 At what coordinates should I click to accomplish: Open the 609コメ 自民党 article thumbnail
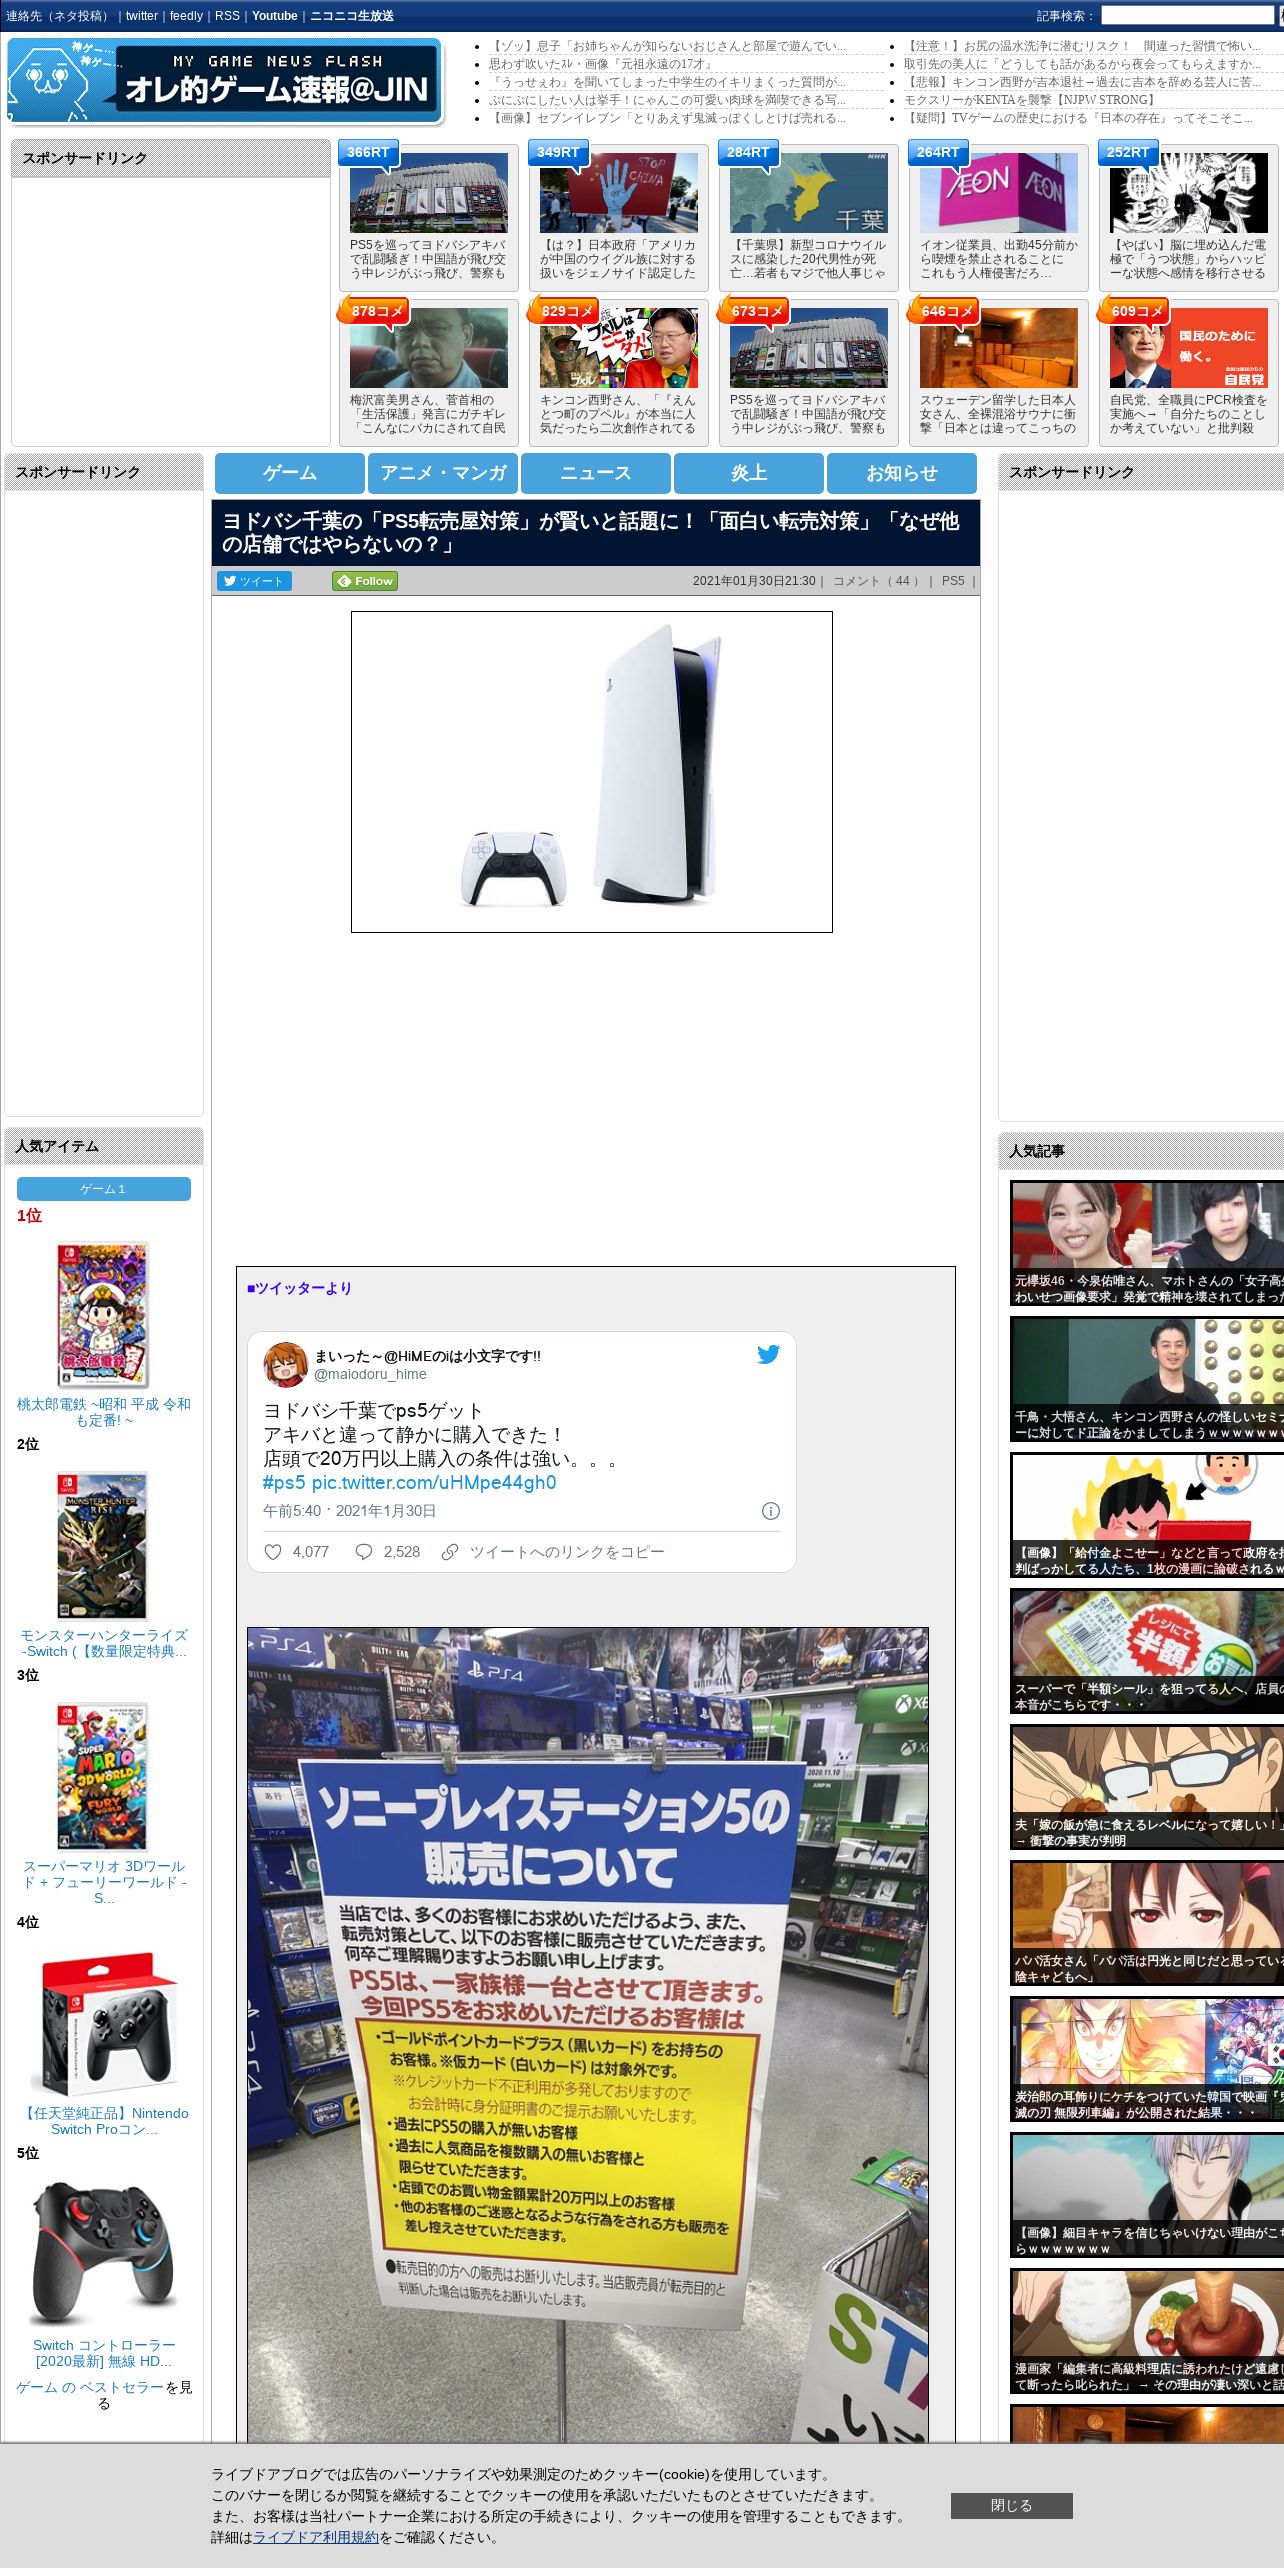[1189, 348]
